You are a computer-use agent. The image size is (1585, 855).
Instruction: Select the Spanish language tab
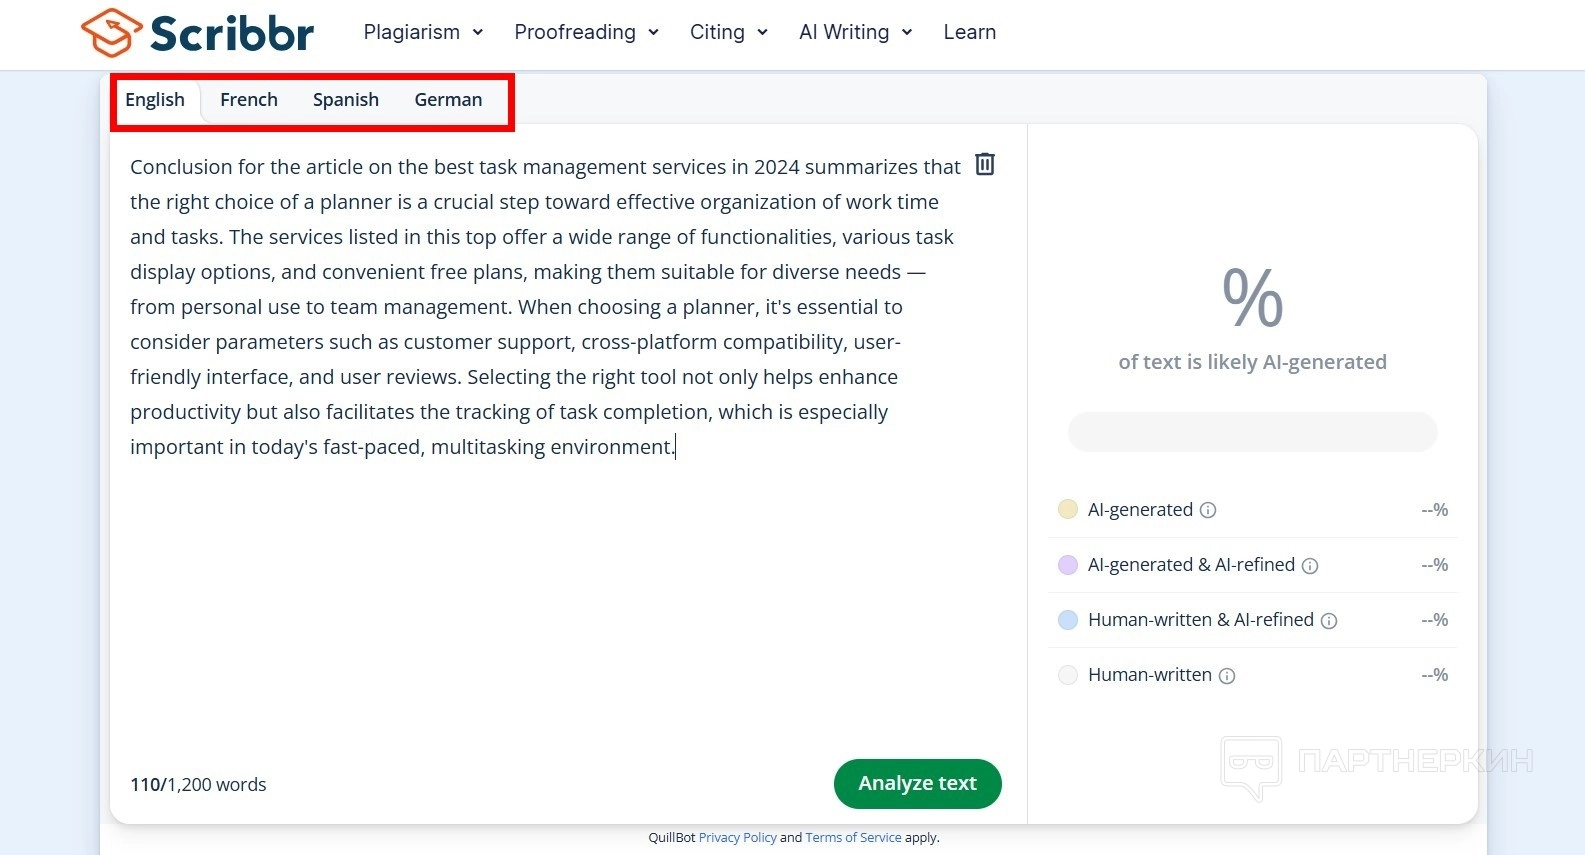tap(346, 100)
